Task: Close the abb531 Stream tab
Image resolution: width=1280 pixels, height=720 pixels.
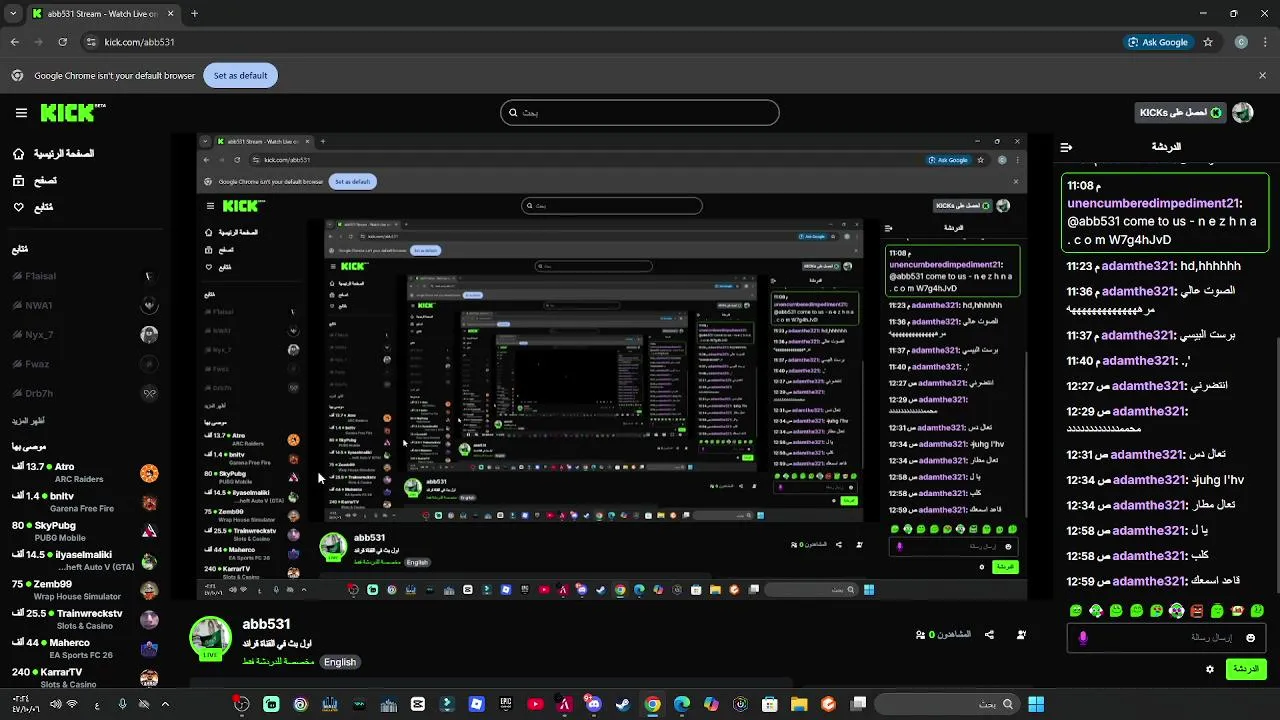Action: click(170, 14)
